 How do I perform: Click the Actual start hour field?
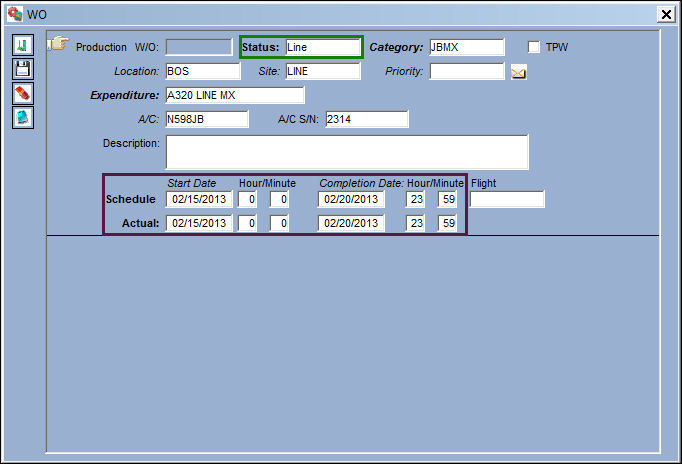[x=247, y=223]
